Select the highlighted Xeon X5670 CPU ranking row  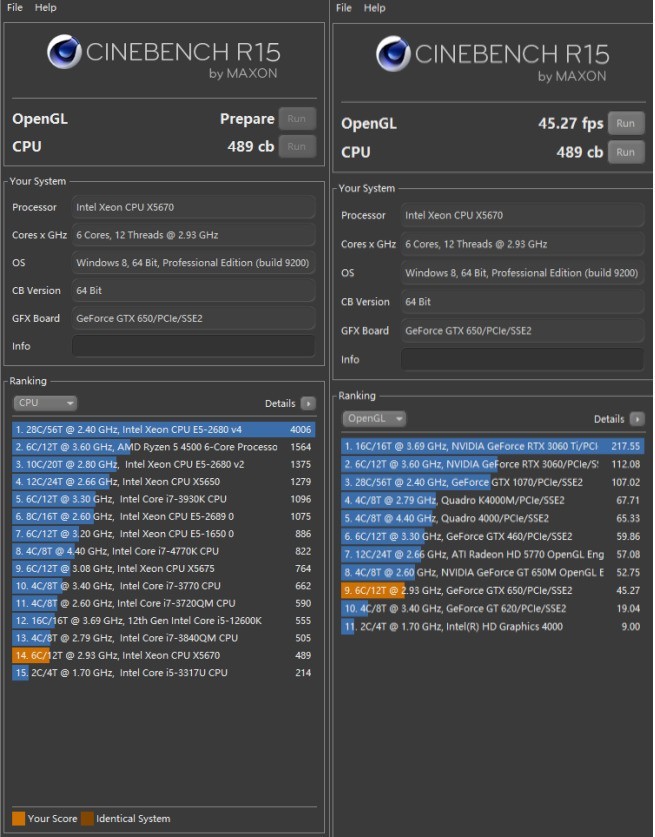pos(163,655)
